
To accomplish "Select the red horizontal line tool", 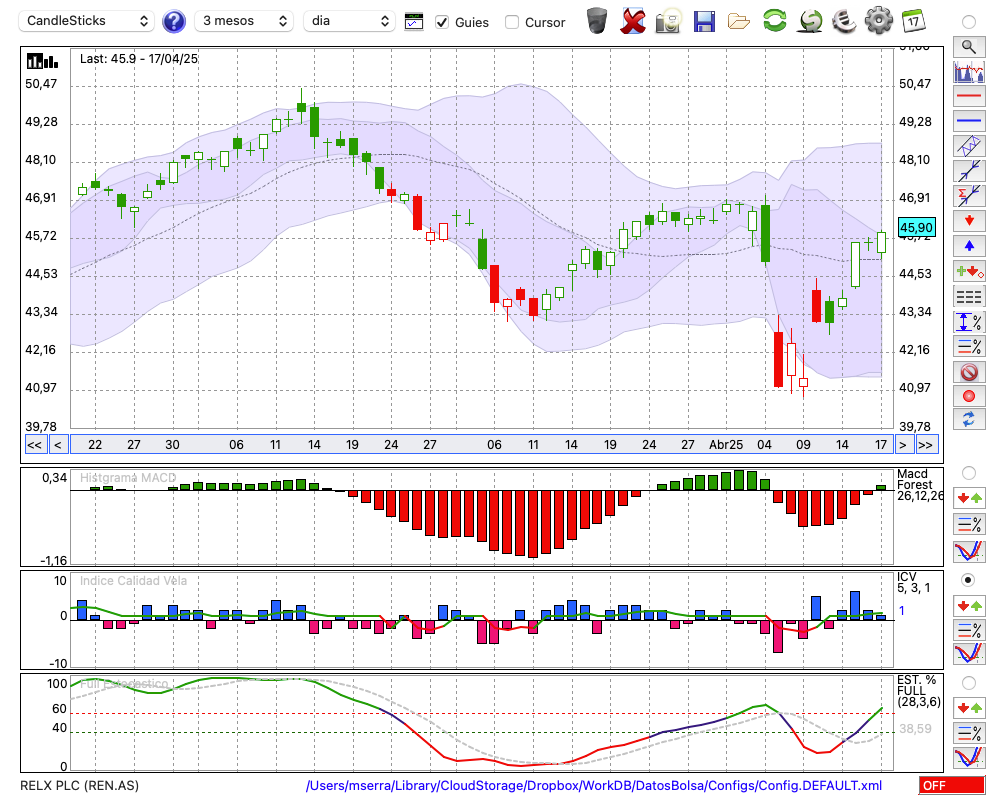I will 969,96.
